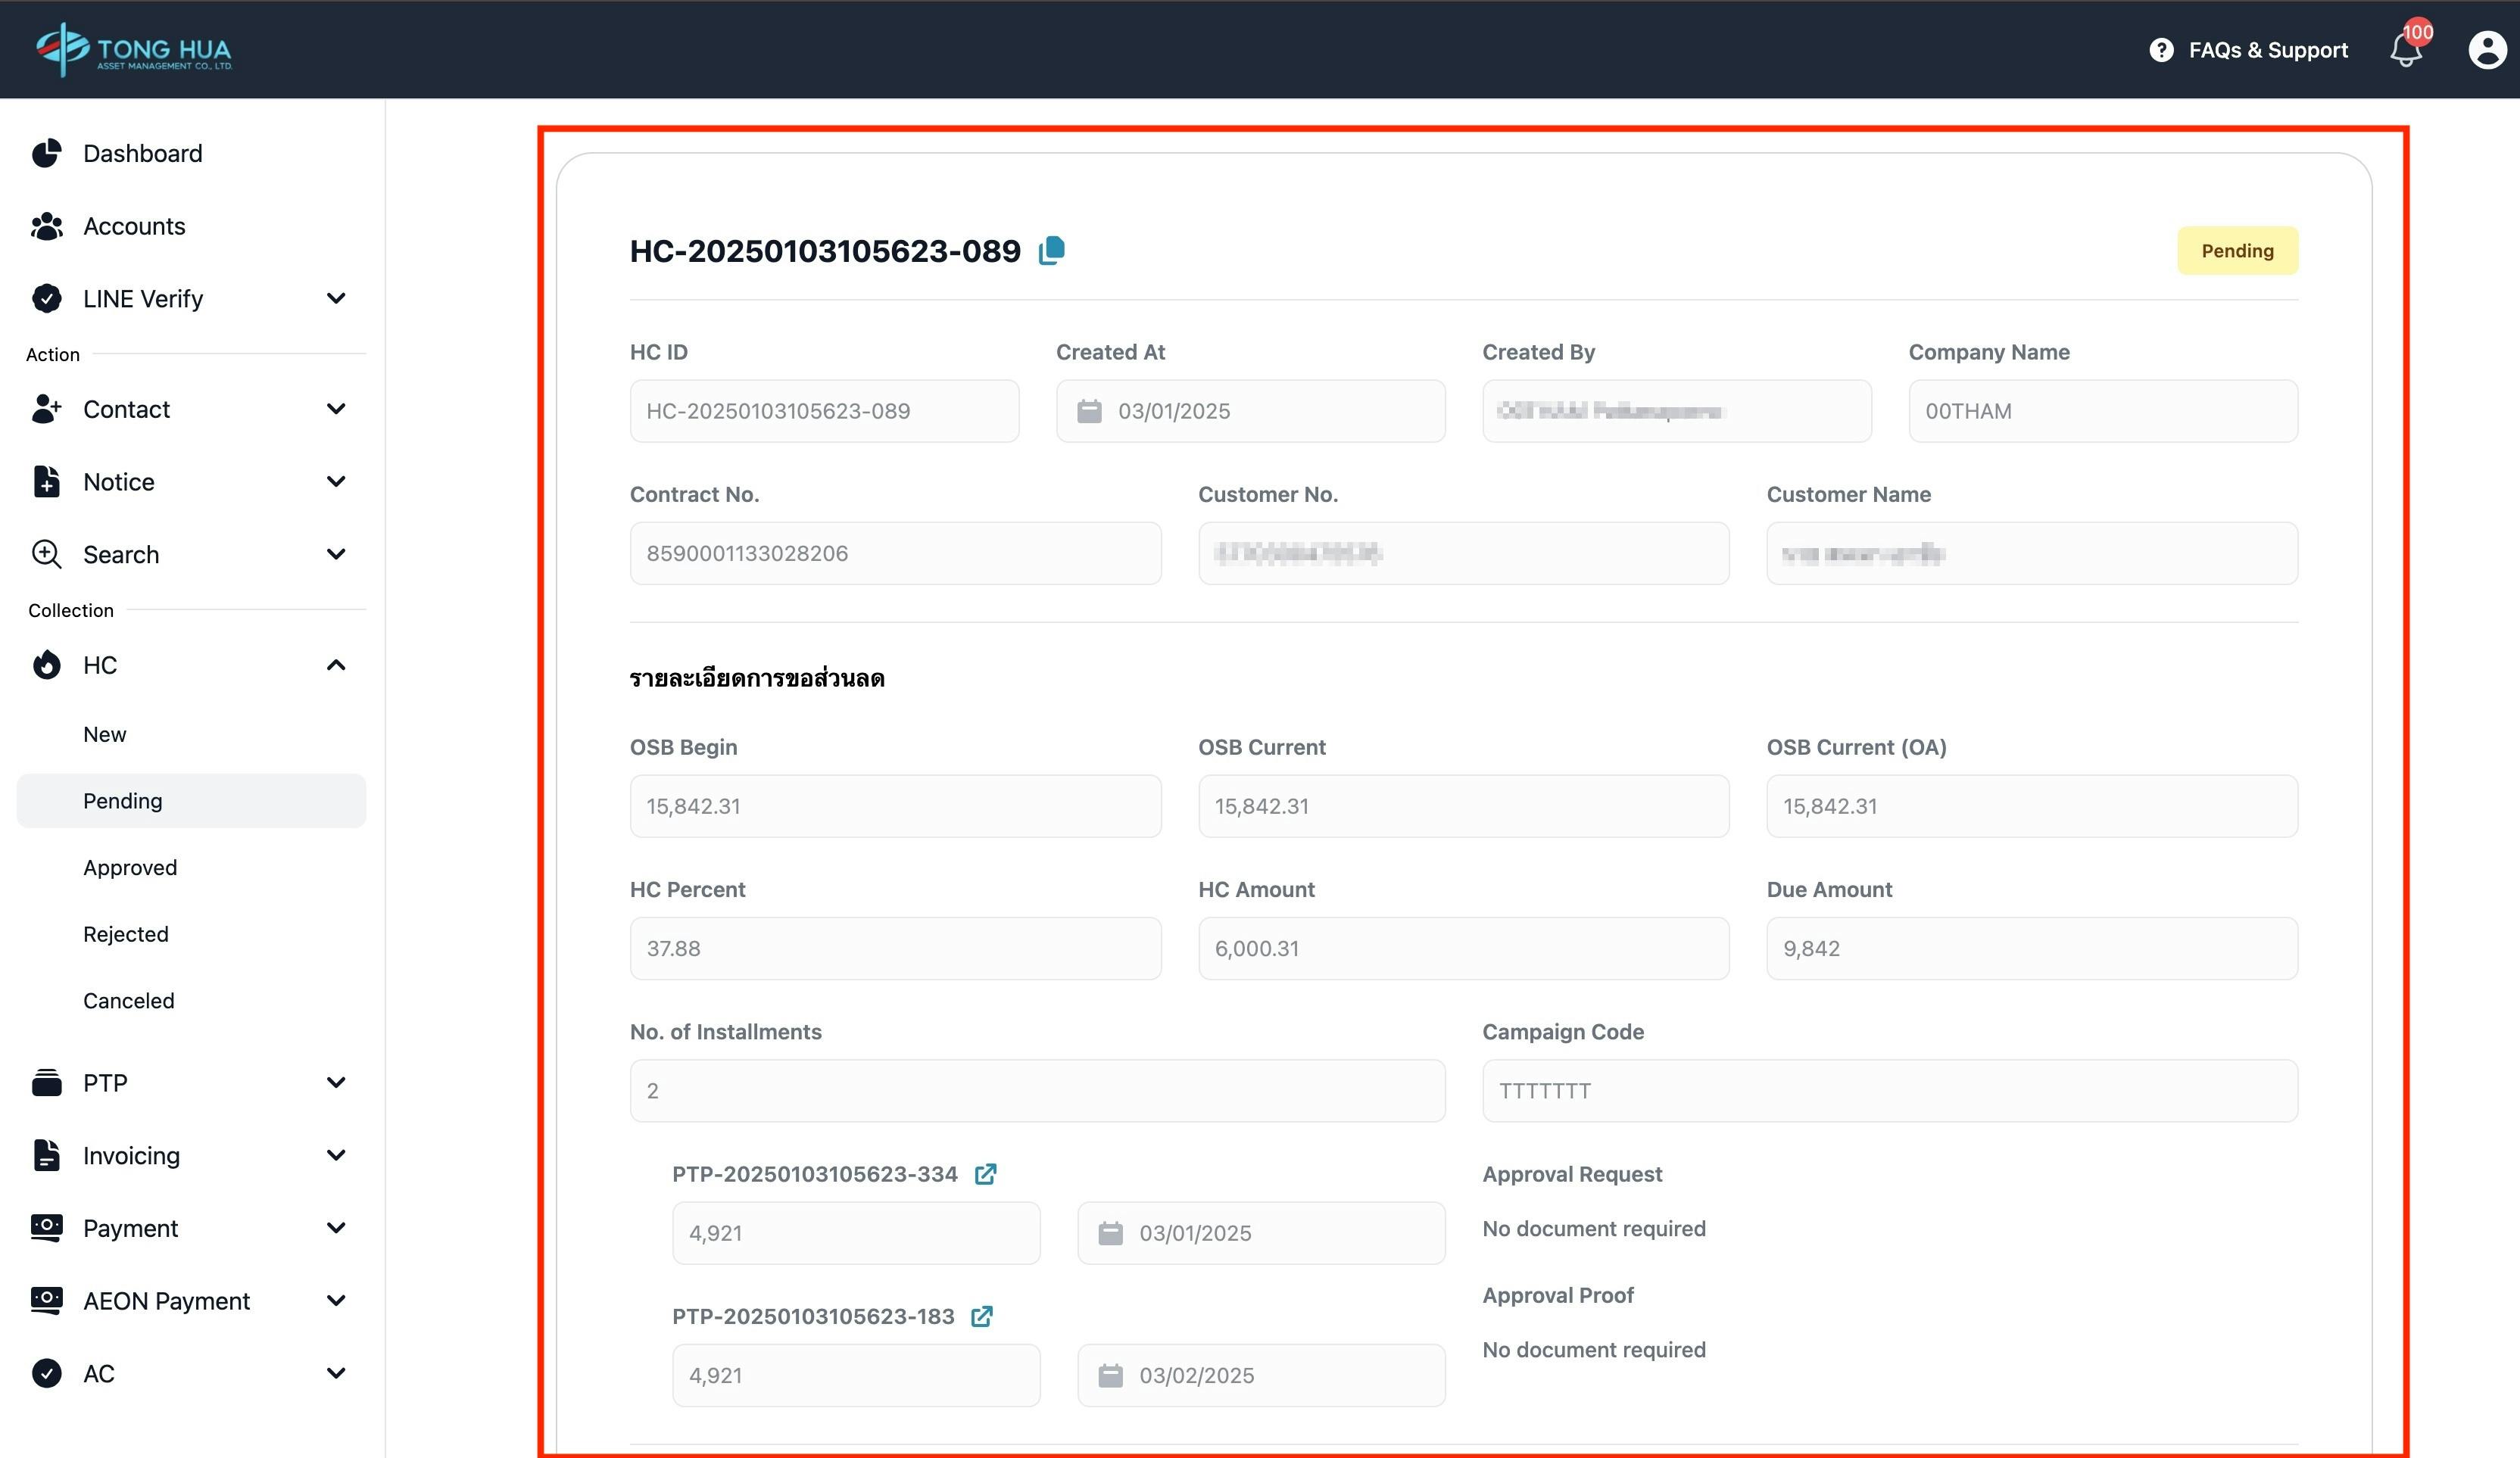Copy the HC ID with copy icon

click(x=1051, y=250)
